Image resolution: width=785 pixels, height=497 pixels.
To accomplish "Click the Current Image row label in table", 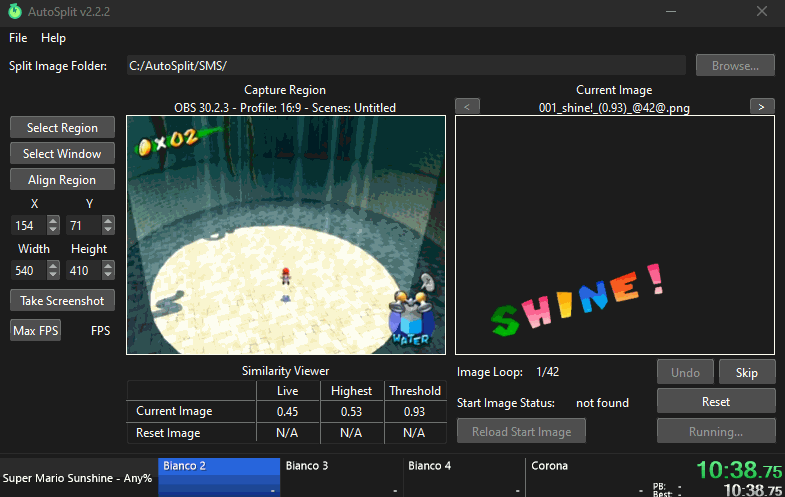I will tap(174, 411).
